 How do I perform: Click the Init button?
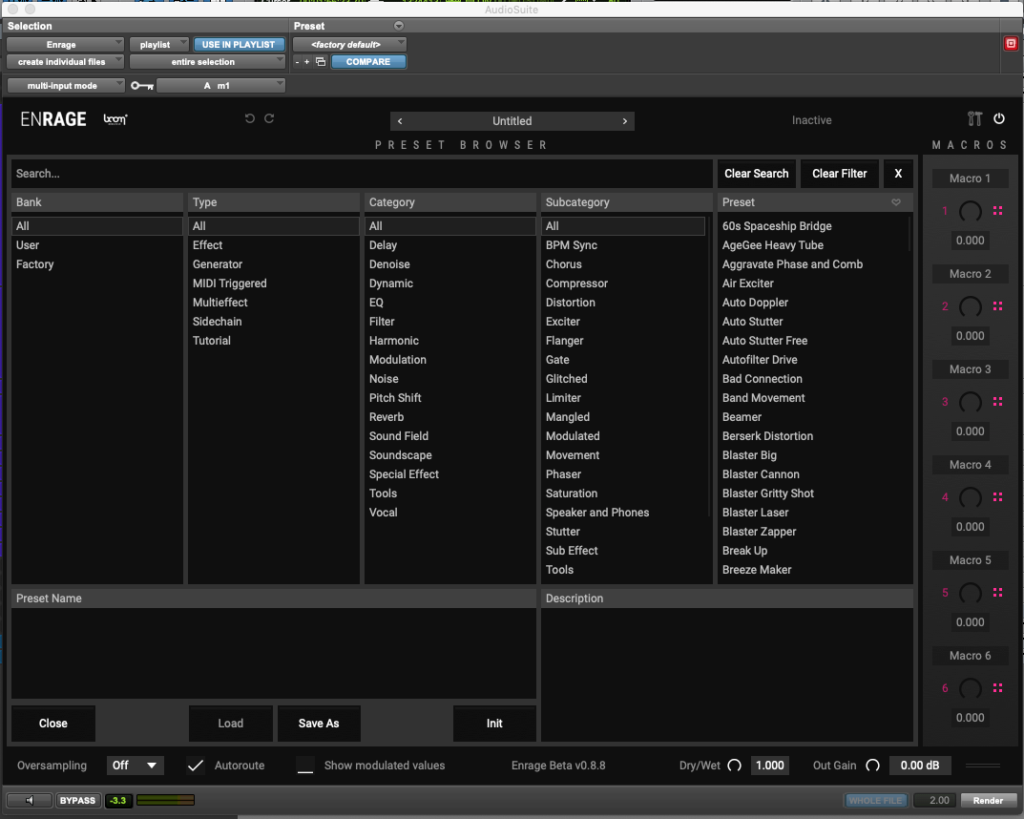[494, 723]
